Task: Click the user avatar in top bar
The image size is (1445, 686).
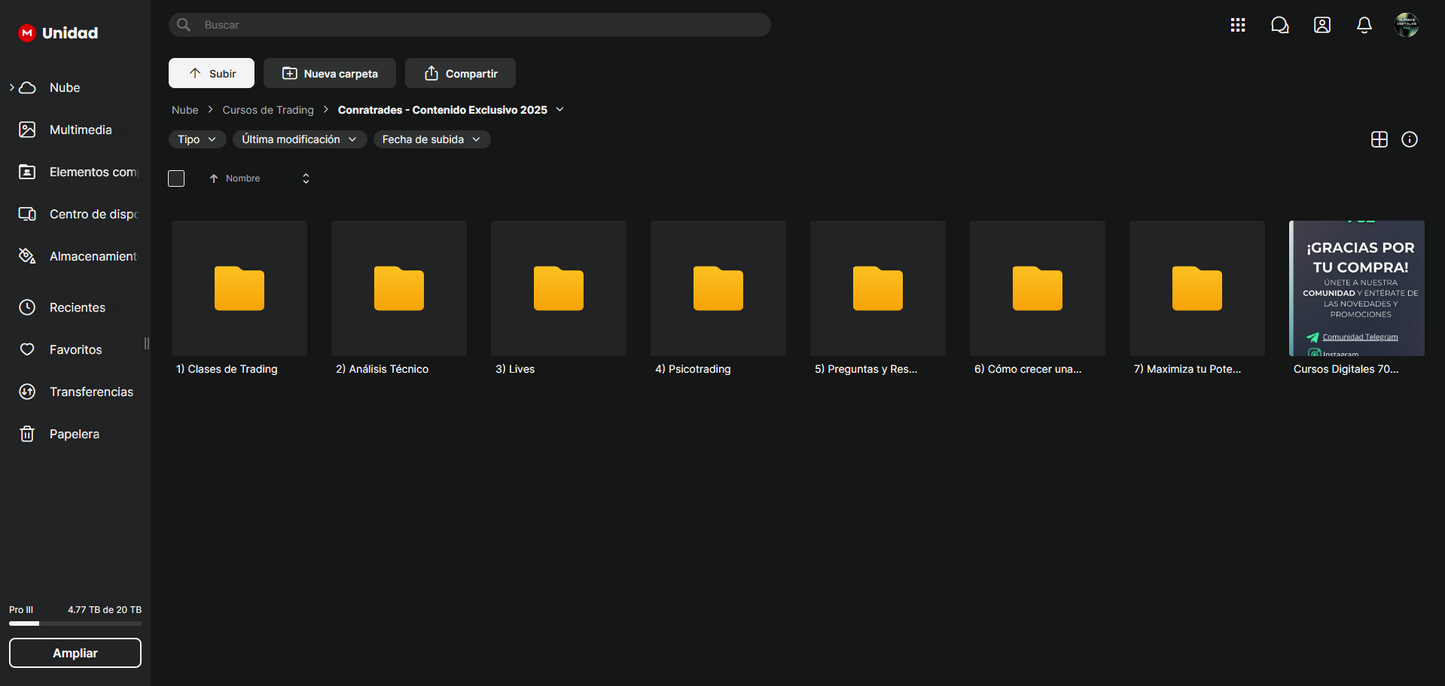Action: pyautogui.click(x=1406, y=25)
